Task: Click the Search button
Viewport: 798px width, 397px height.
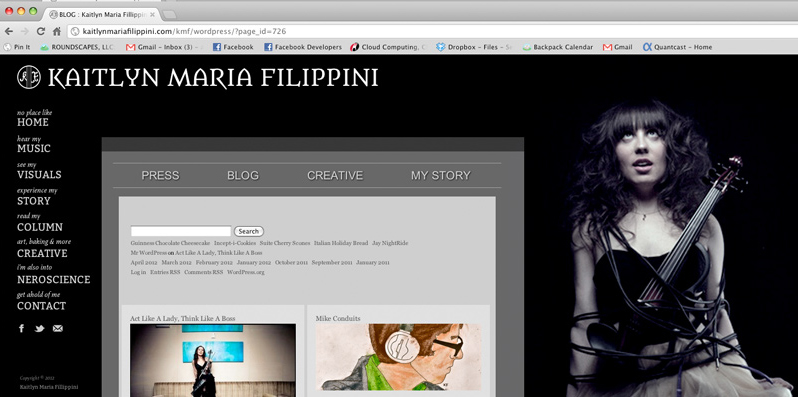Action: pyautogui.click(x=249, y=231)
